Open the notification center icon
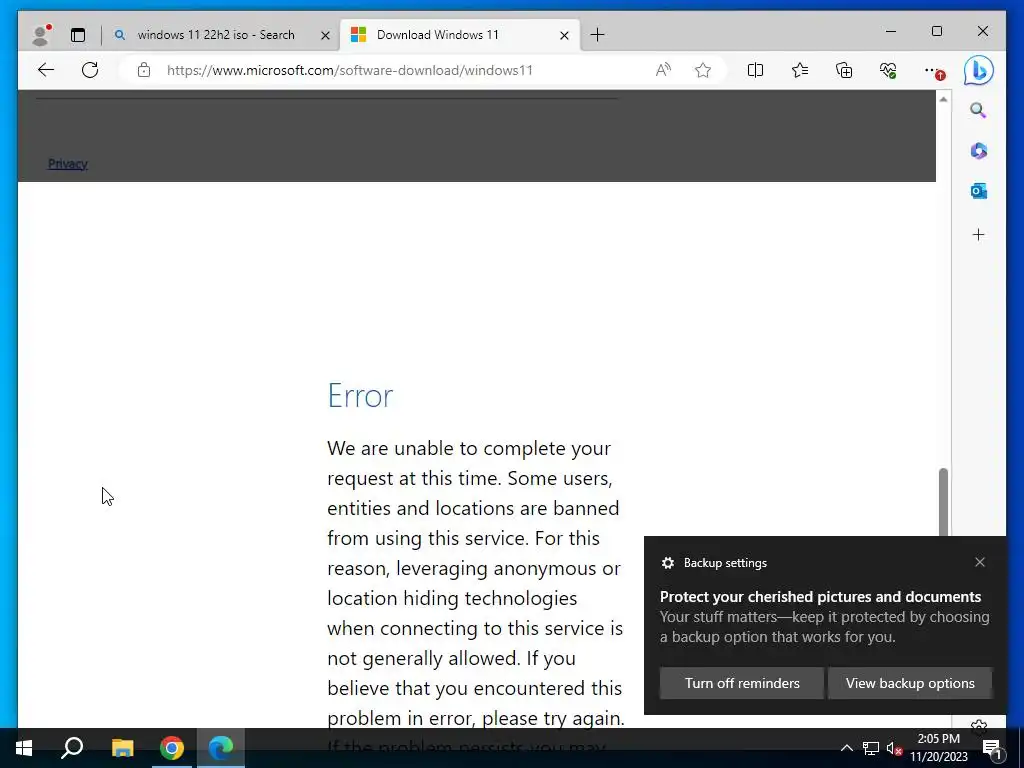This screenshot has width=1024, height=768. pos(992,749)
